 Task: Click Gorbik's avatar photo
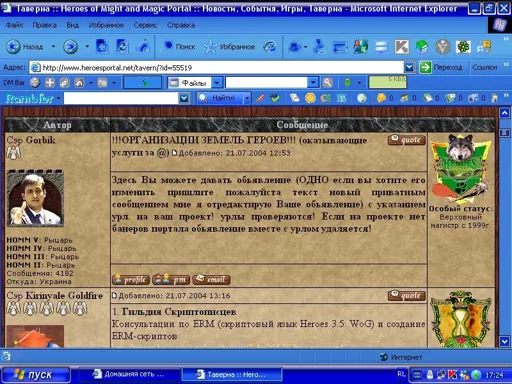(x=35, y=198)
